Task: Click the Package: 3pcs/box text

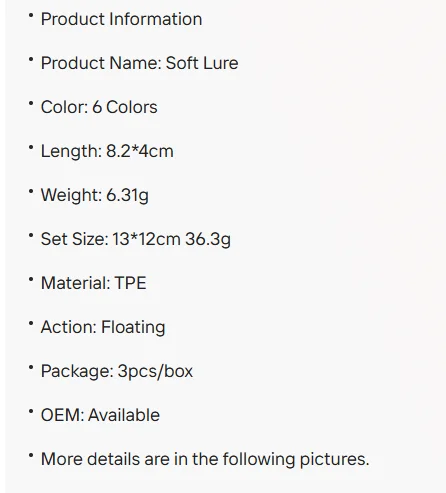Action: click(117, 371)
